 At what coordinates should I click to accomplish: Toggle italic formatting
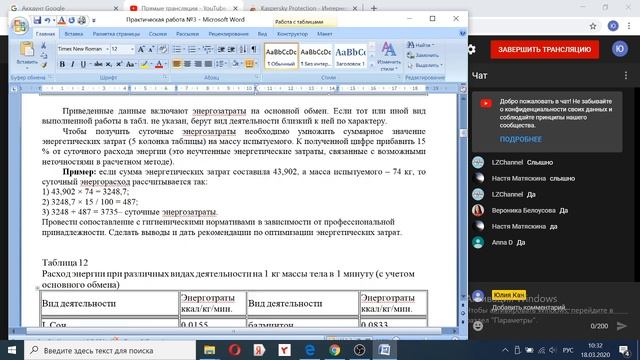click(x=73, y=64)
